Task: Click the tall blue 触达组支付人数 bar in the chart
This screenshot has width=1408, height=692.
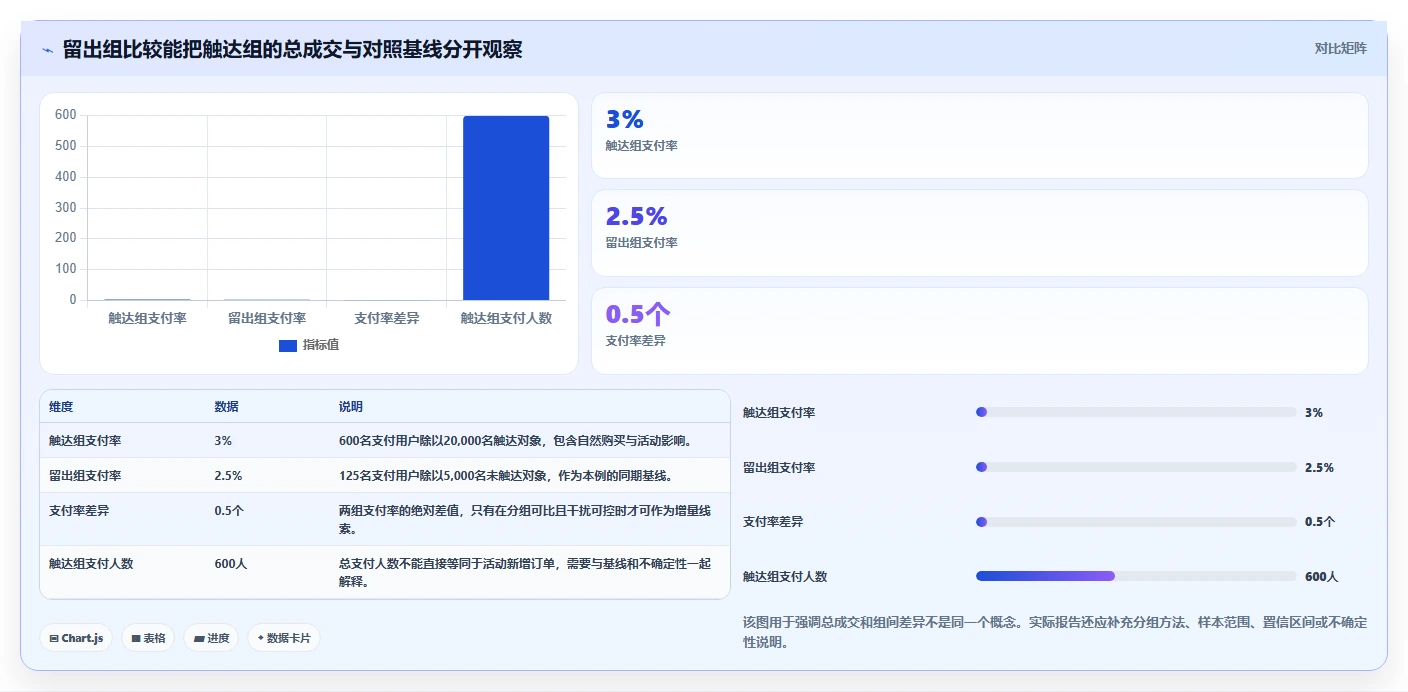Action: (x=506, y=208)
